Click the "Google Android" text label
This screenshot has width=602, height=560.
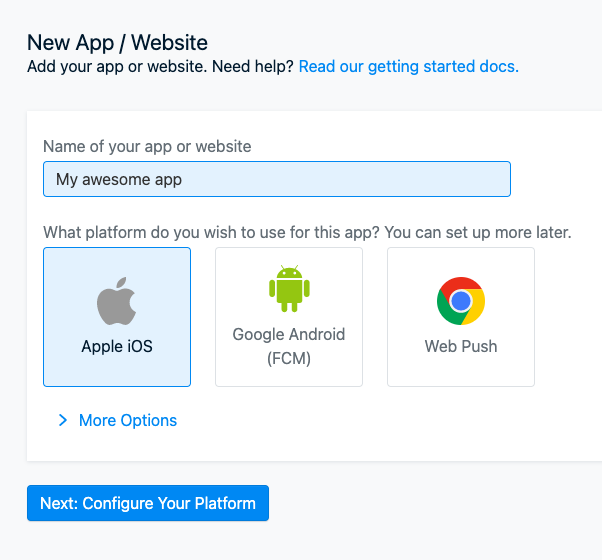[289, 335]
